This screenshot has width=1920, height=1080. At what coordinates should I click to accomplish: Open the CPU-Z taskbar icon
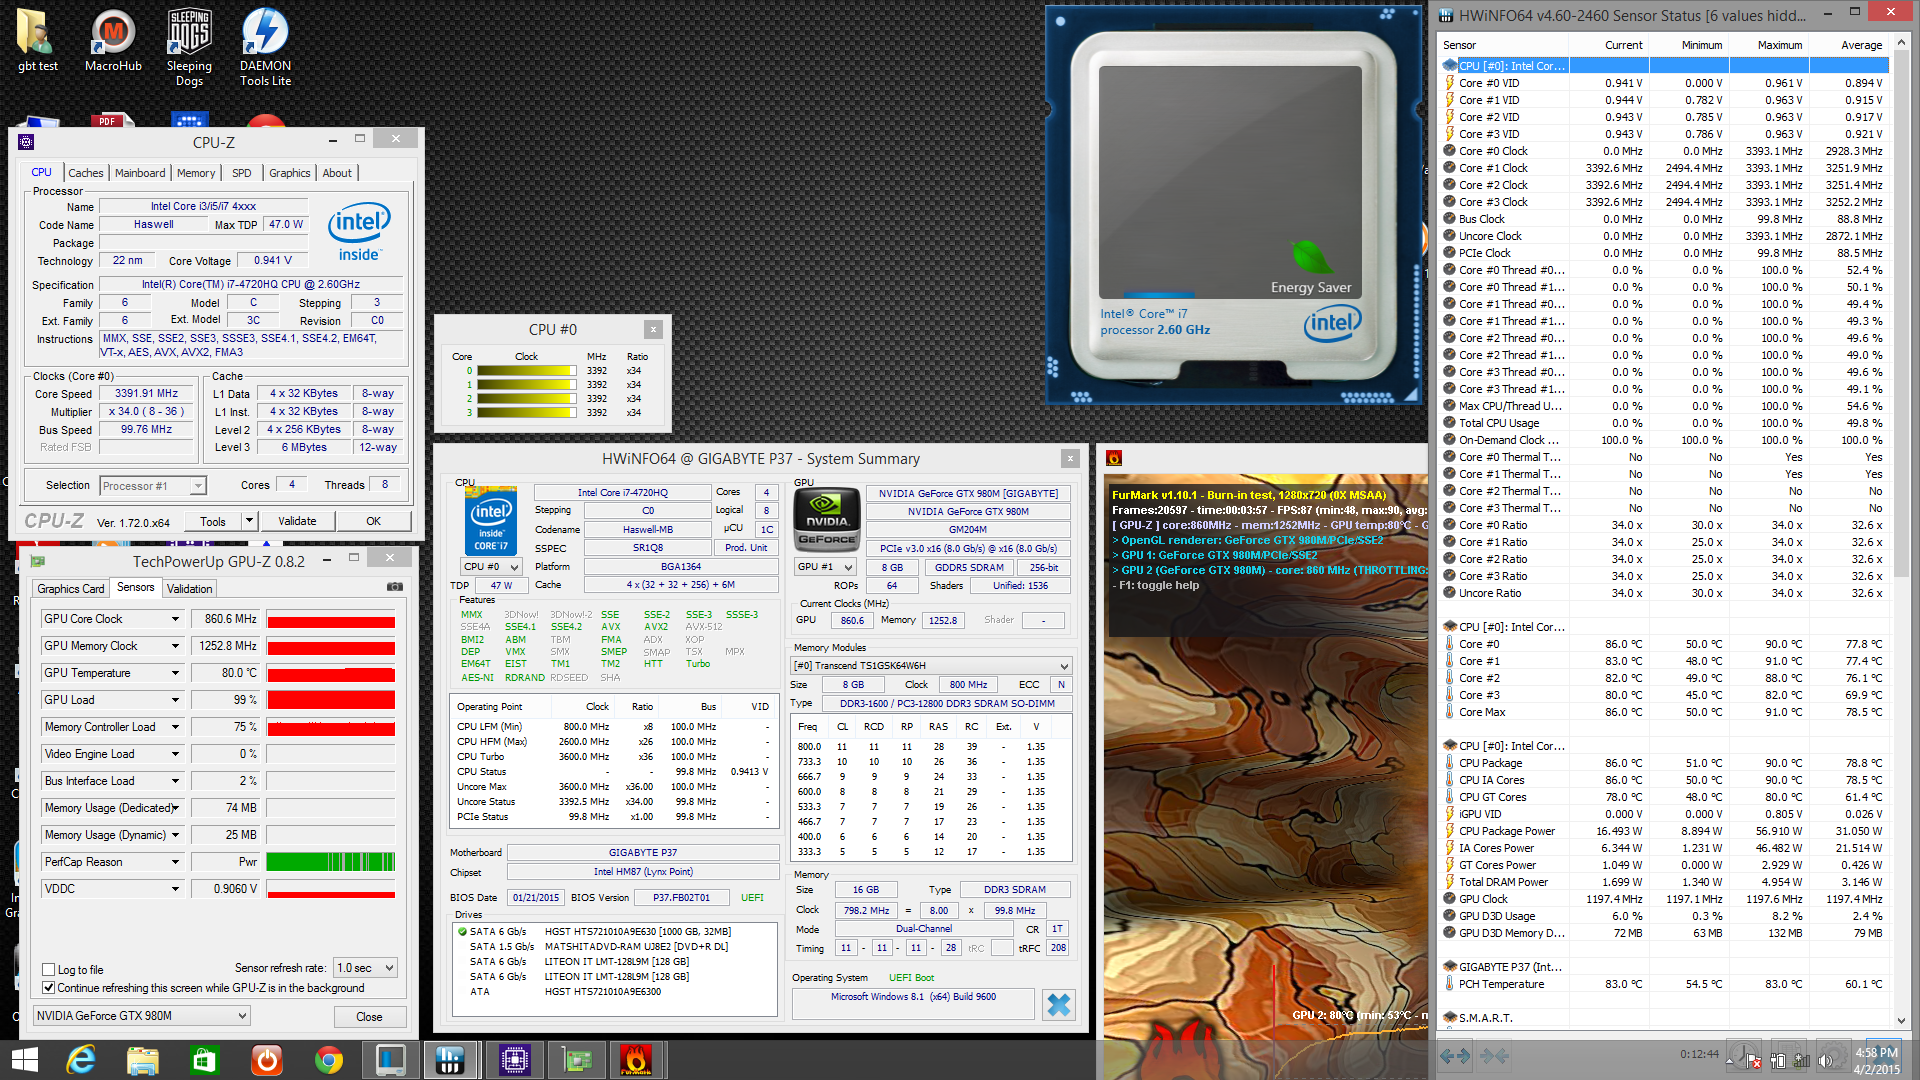(514, 1059)
